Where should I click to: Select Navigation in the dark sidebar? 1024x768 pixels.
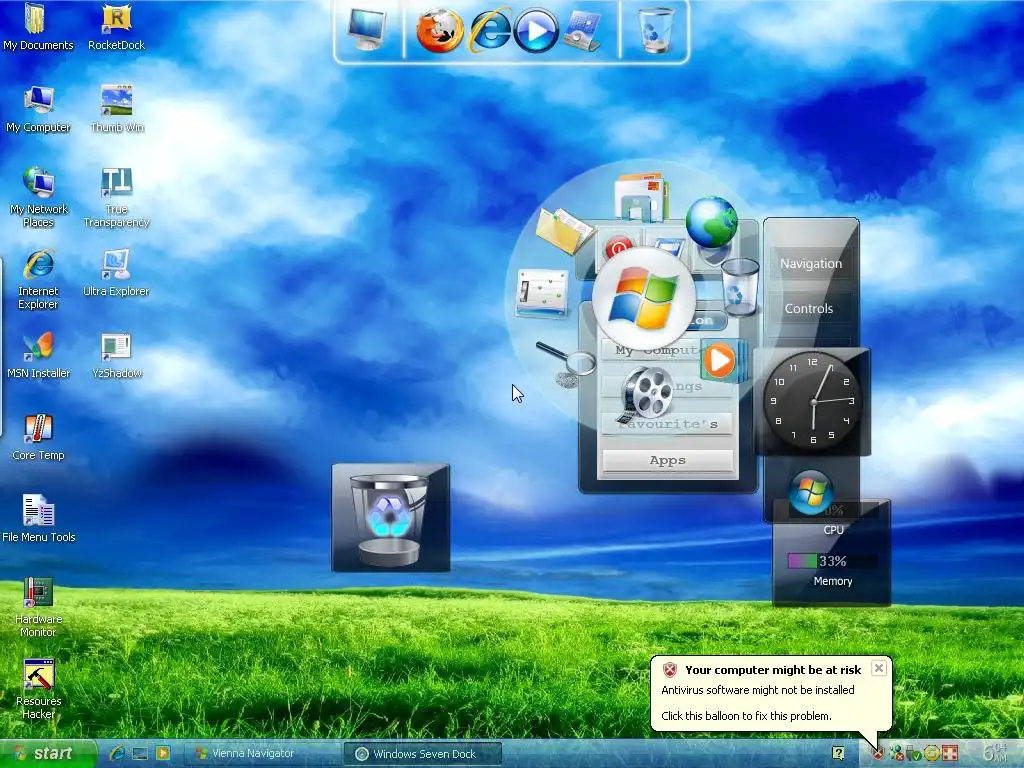[811, 263]
